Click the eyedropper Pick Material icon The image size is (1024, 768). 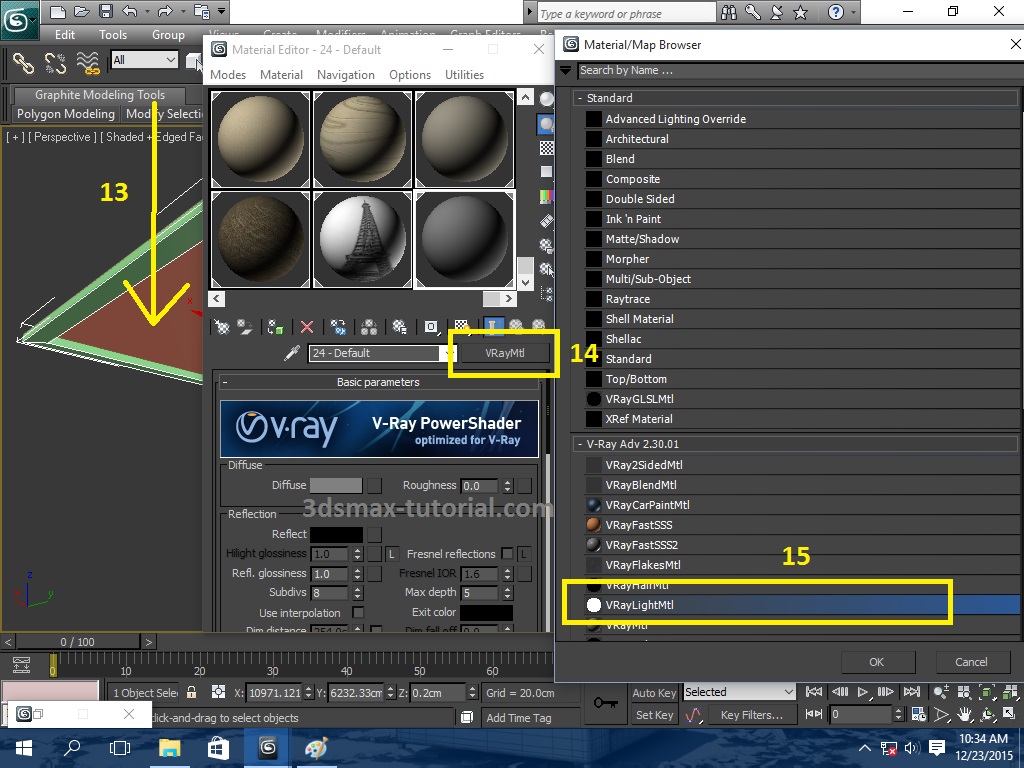[292, 353]
